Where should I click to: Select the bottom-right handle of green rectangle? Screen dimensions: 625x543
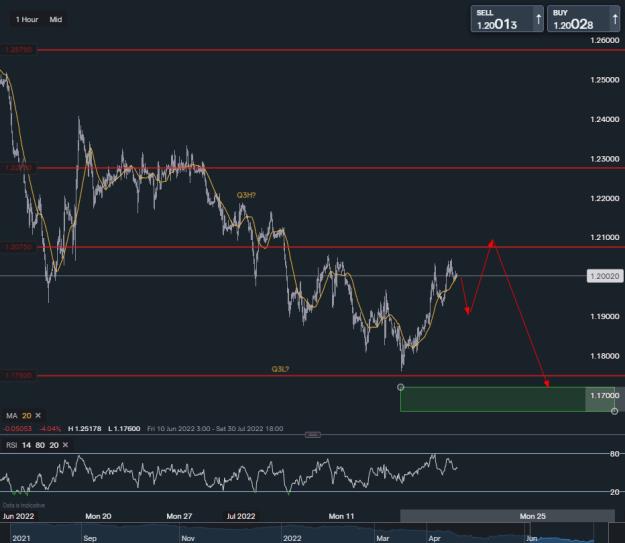click(614, 411)
